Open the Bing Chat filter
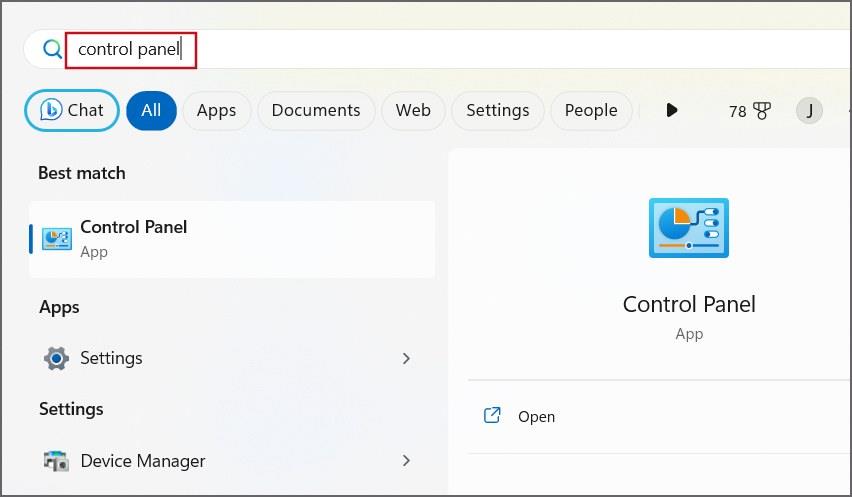852x497 pixels. [x=72, y=110]
